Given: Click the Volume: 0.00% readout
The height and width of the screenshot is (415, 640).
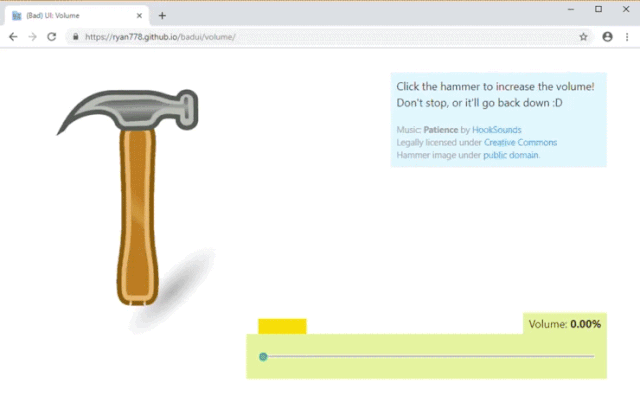Looking at the screenshot, I should click(x=564, y=324).
